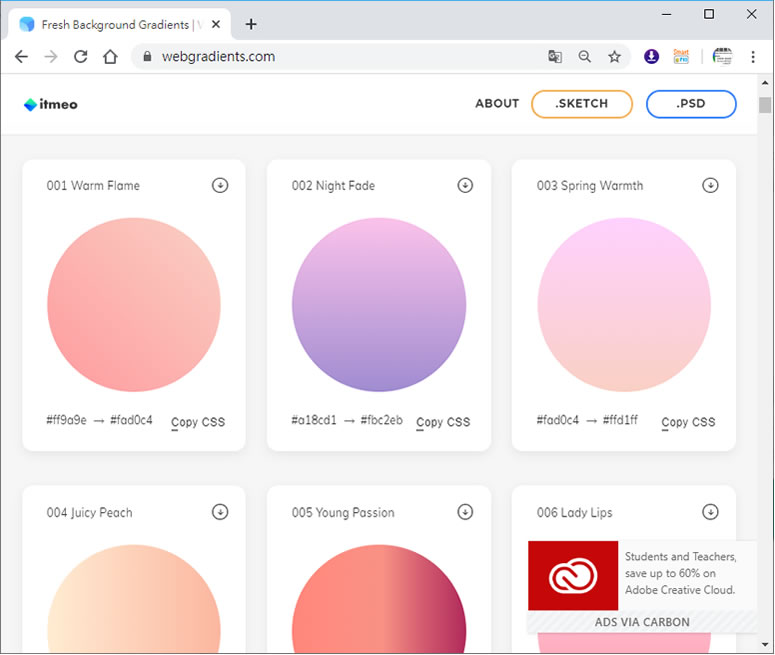This screenshot has height=655, width=775.
Task: Click the itmeo logo
Action: coord(51,104)
